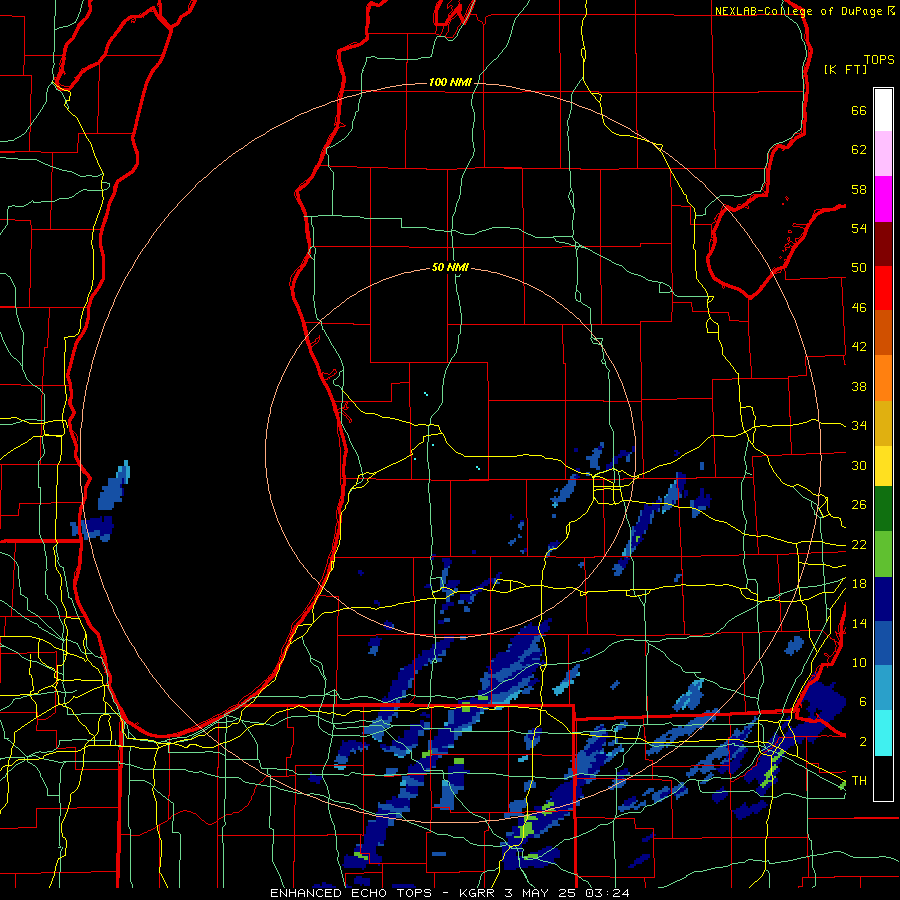Click the light pink 62 kft legend color
This screenshot has height=900, width=900.
883,154
